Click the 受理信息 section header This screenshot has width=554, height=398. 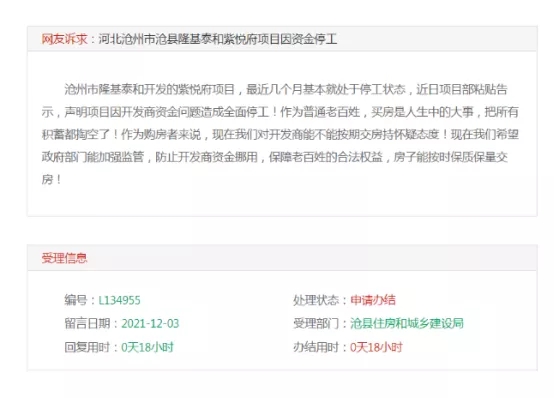(64, 258)
